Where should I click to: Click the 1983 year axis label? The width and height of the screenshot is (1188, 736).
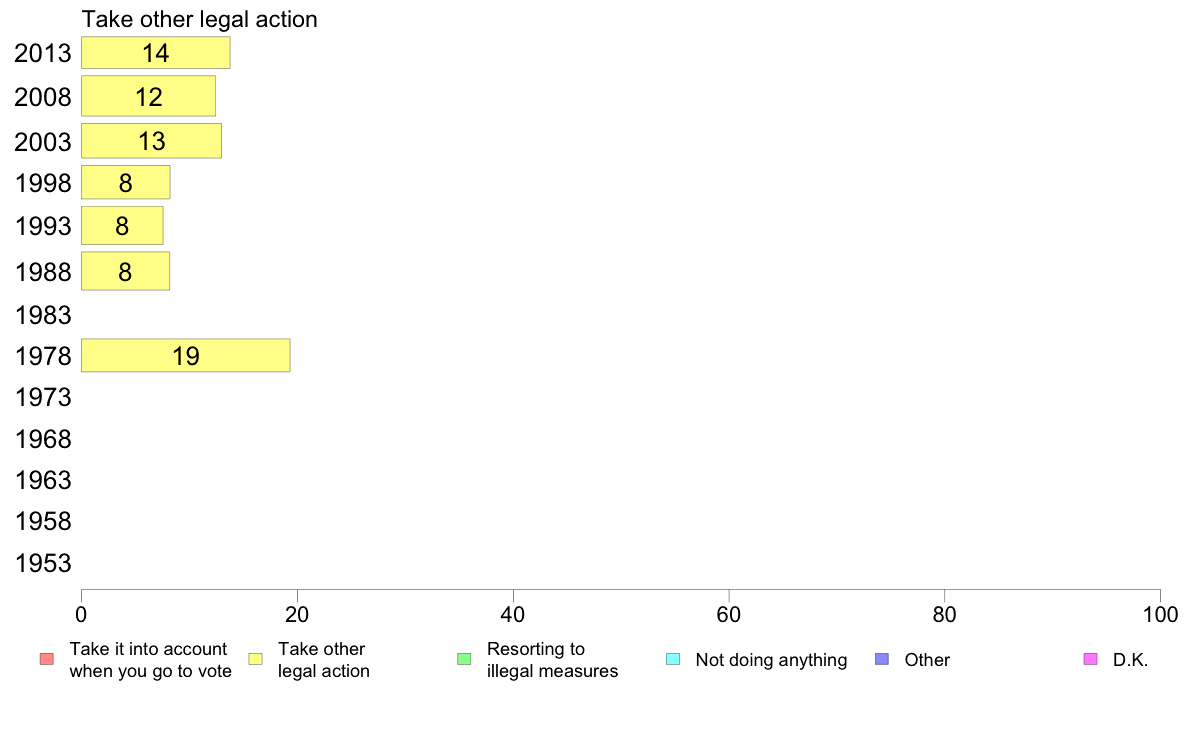click(43, 315)
